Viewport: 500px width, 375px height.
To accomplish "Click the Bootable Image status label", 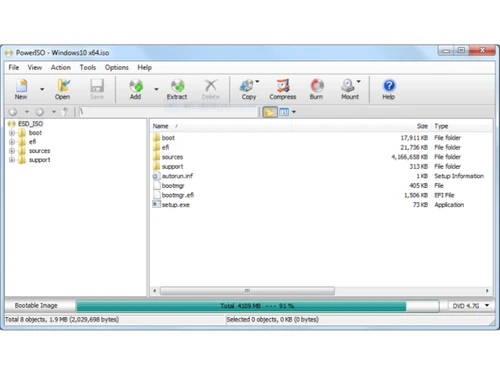I will pyautogui.click(x=36, y=305).
